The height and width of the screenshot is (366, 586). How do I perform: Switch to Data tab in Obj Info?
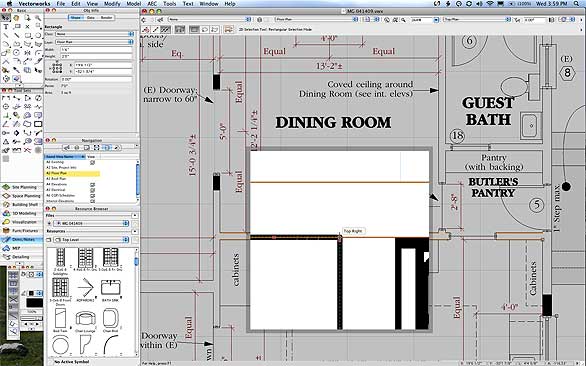point(90,18)
